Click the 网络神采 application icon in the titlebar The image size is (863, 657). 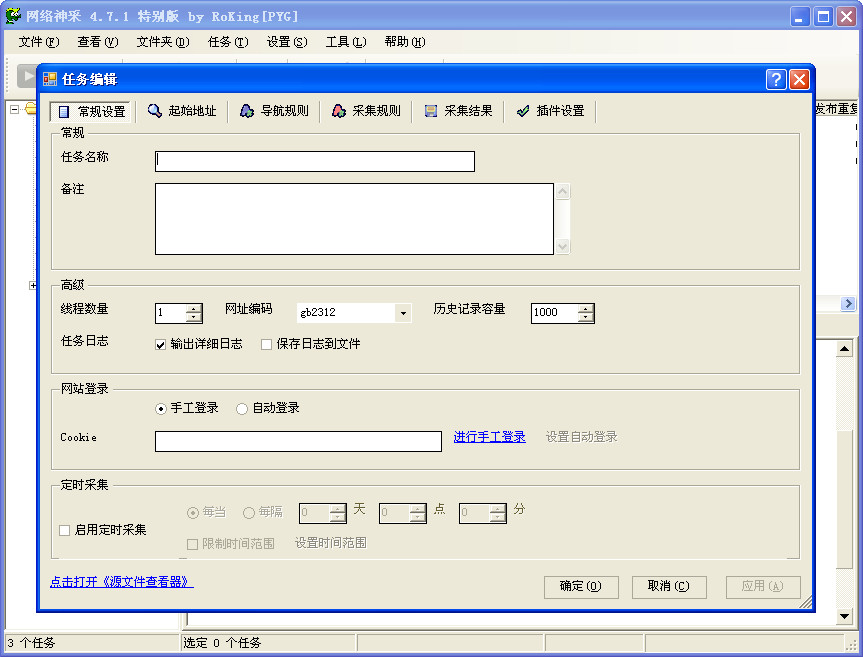(10, 15)
